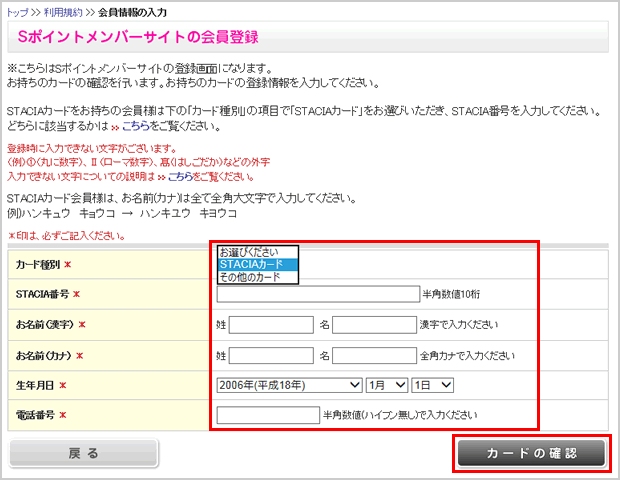Open the 利用規約 breadcrumb link
This screenshot has width=620, height=480.
pos(63,12)
